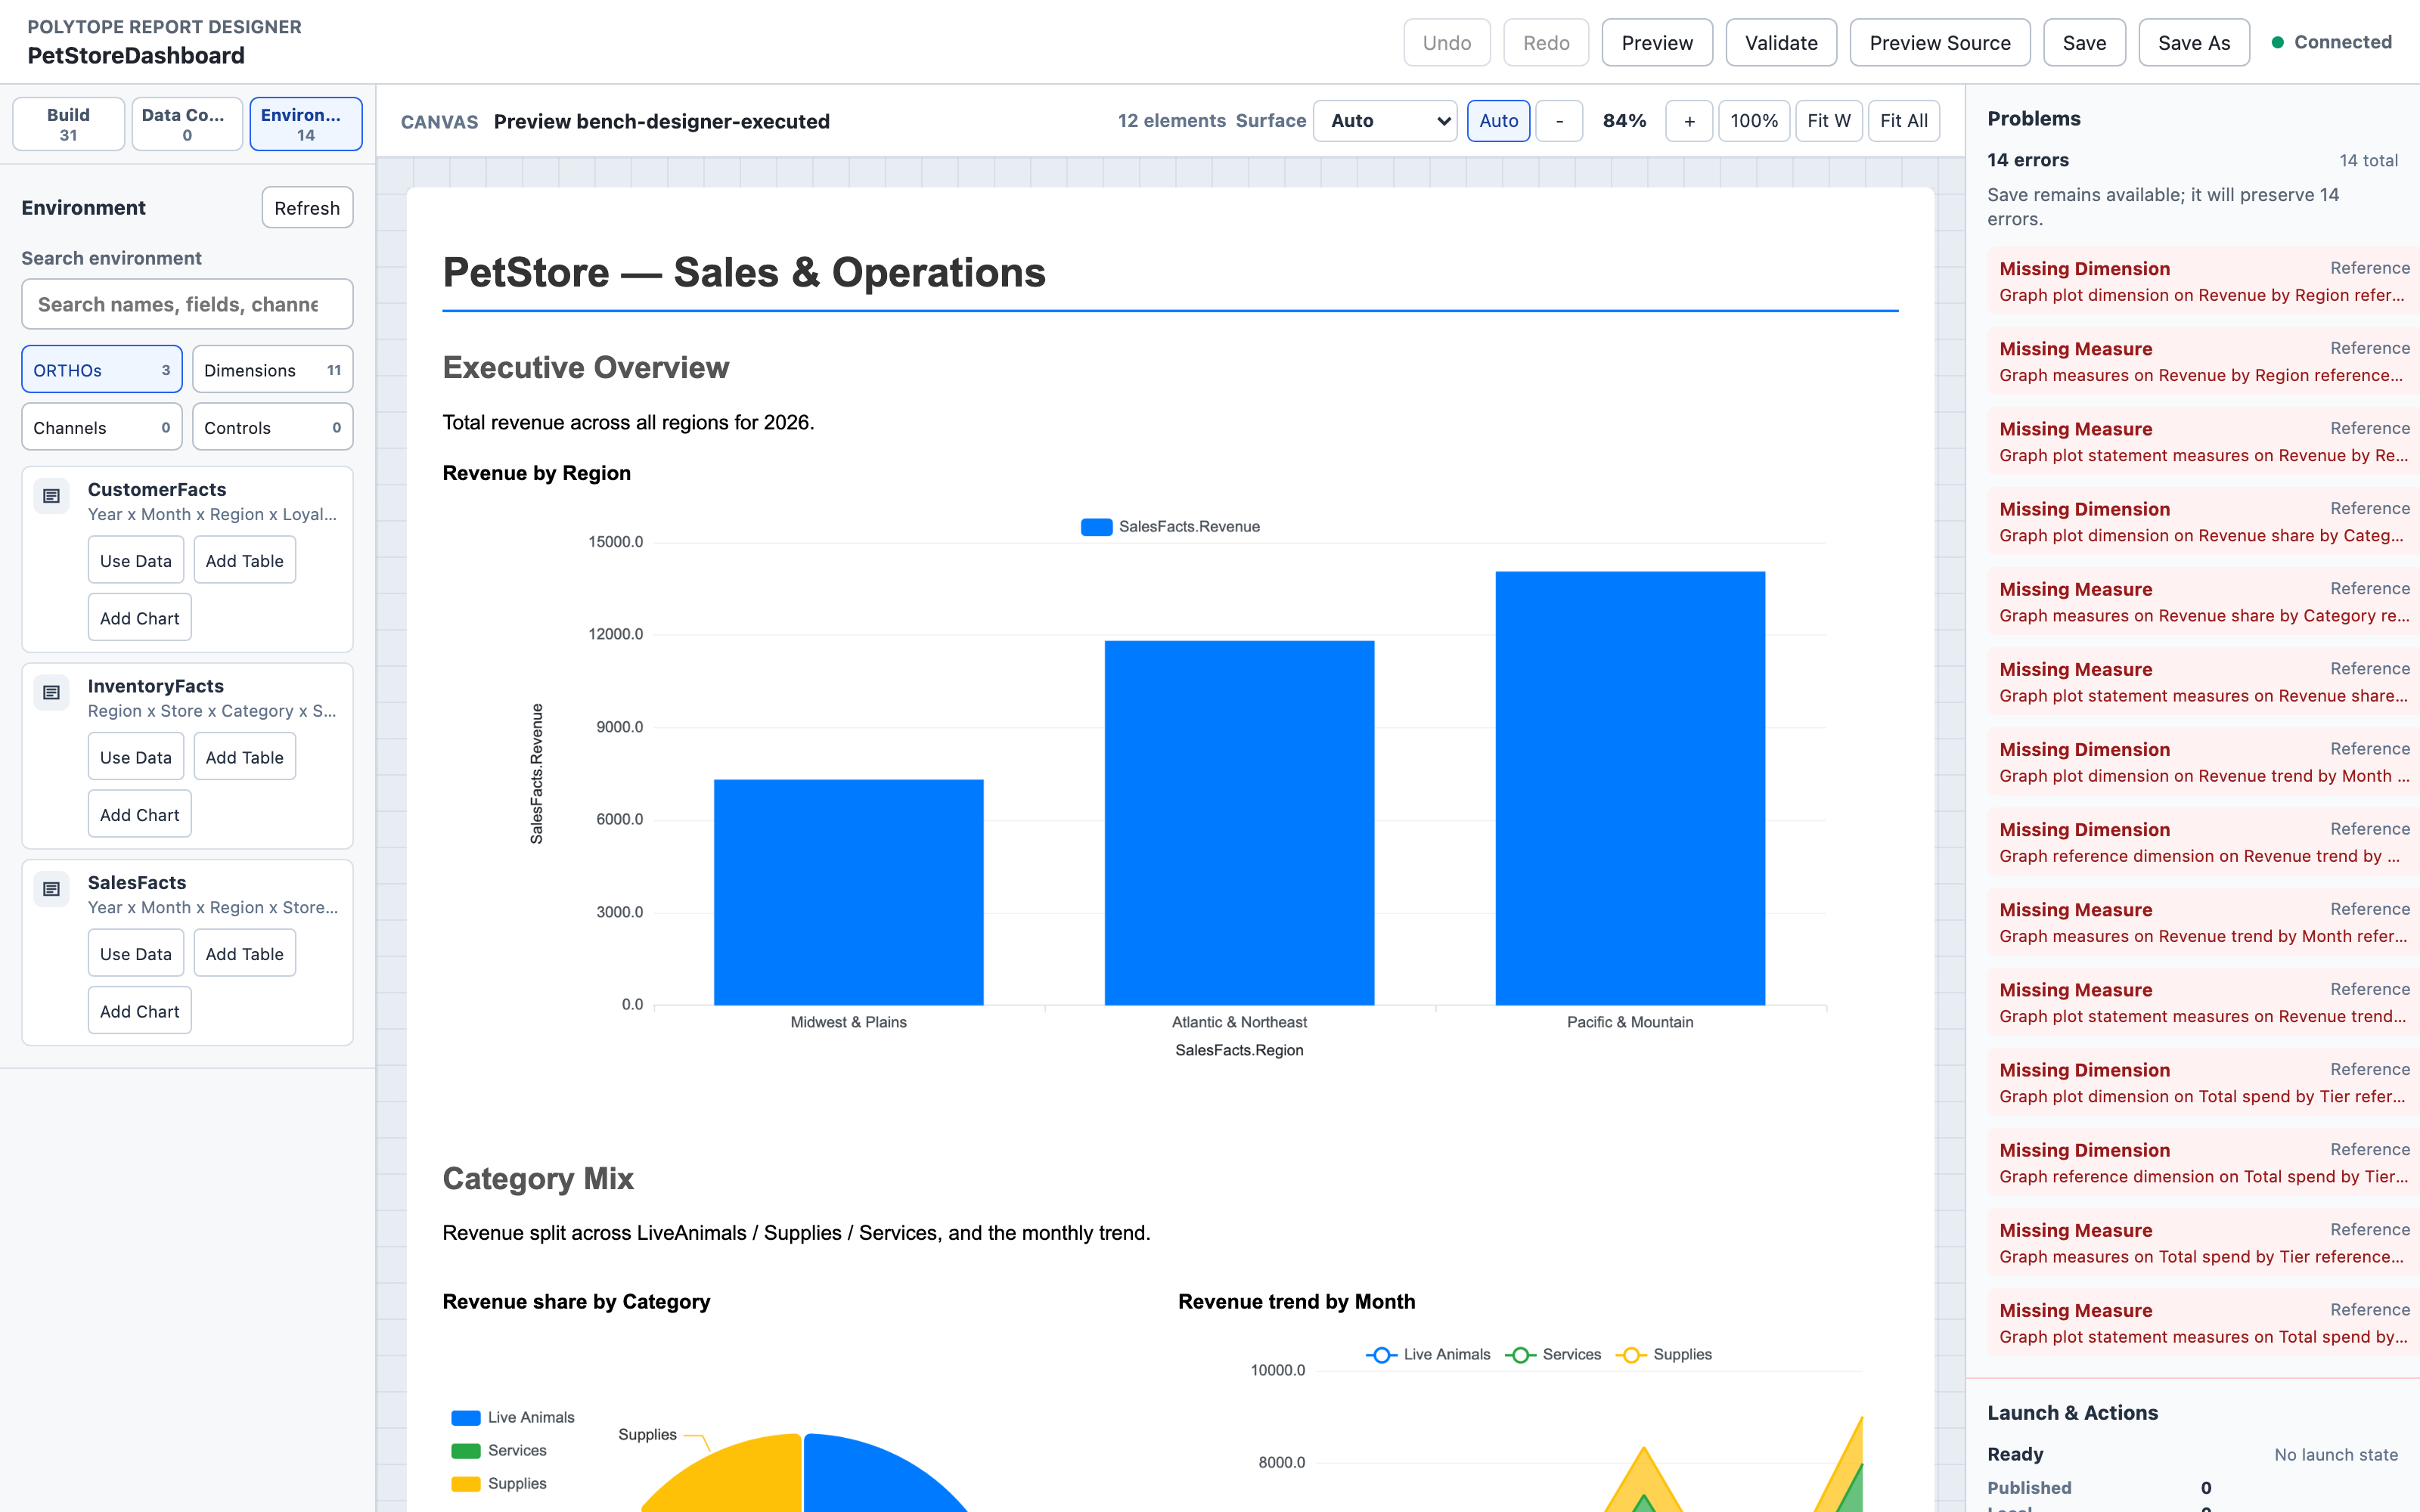Select the Channels filter

click(102, 427)
